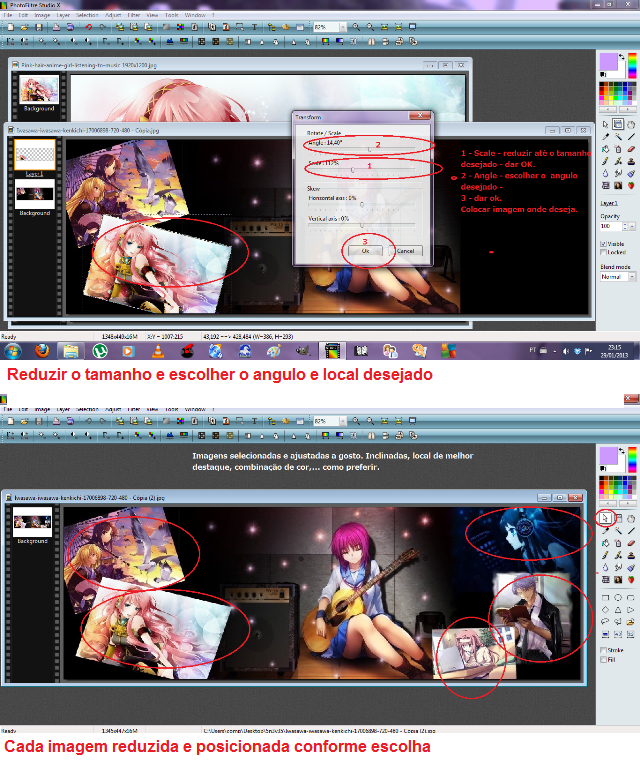Screen dimensions: 640x772
Task: Open the Selection menu in upper window
Action: click(x=87, y=15)
